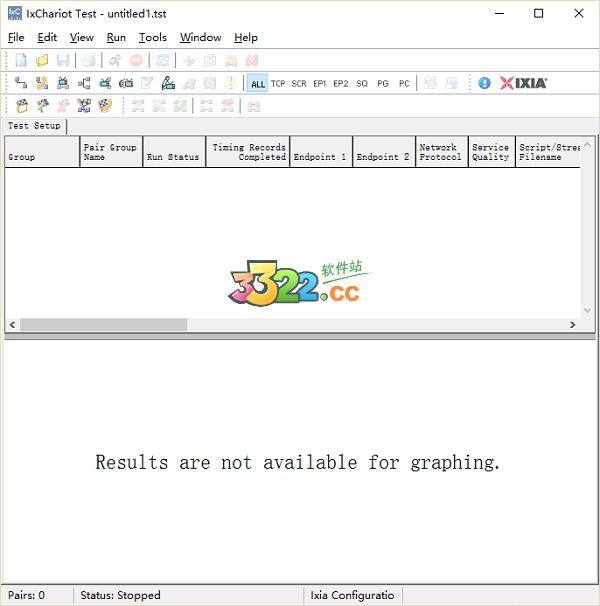The image size is (600, 606).
Task: Add a new endpoint pair icon
Action: (x=21, y=83)
